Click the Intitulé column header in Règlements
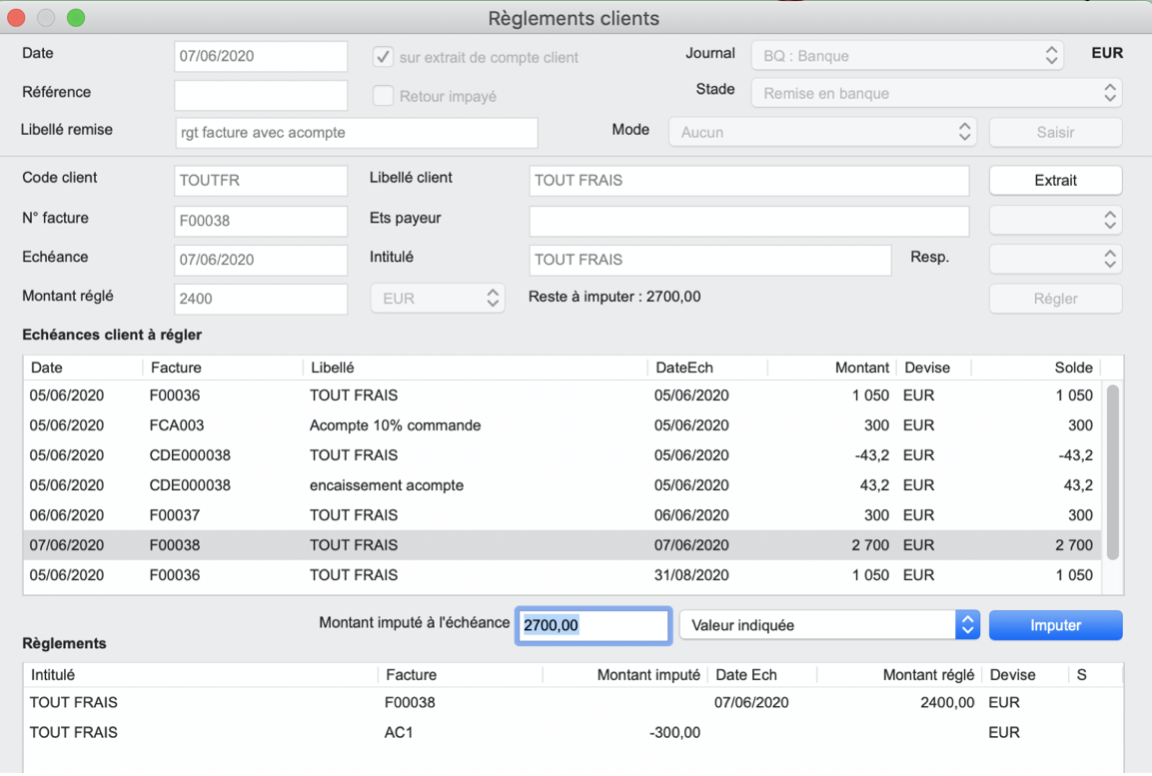Viewport: 1152px width, 776px height. [x=201, y=675]
